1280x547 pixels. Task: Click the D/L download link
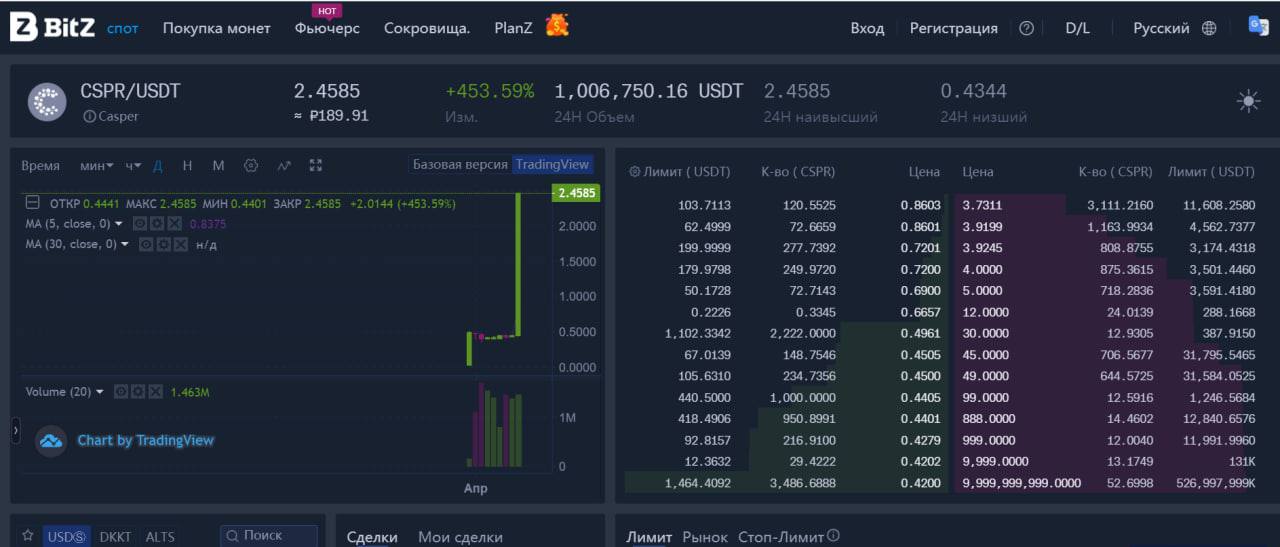pos(1077,28)
